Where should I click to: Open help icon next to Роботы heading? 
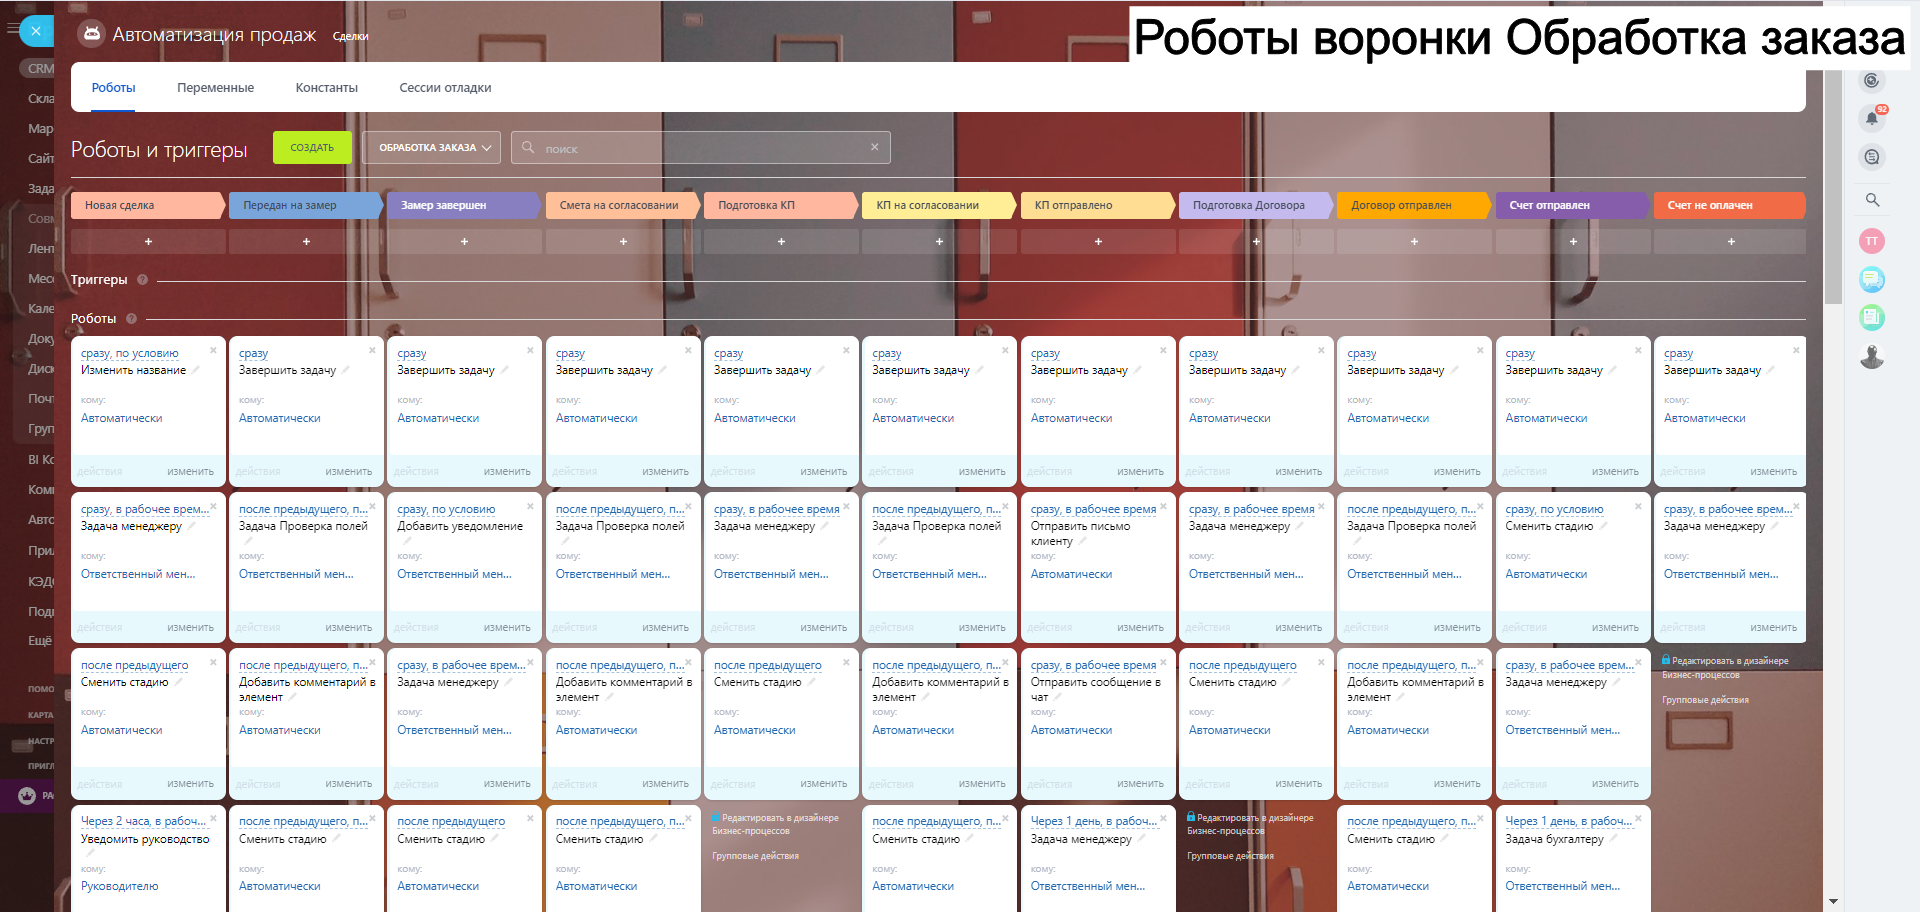131,319
